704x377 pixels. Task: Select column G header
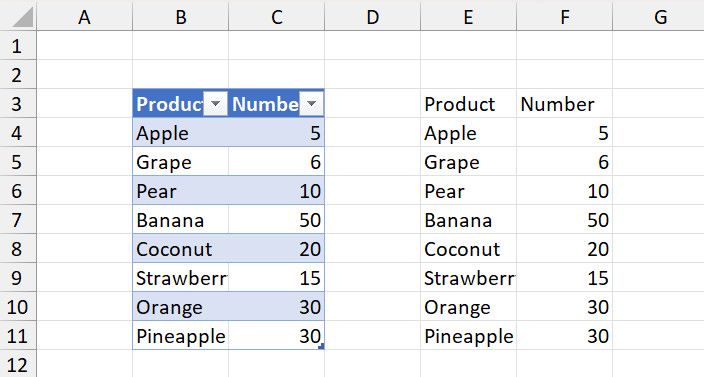pos(658,17)
